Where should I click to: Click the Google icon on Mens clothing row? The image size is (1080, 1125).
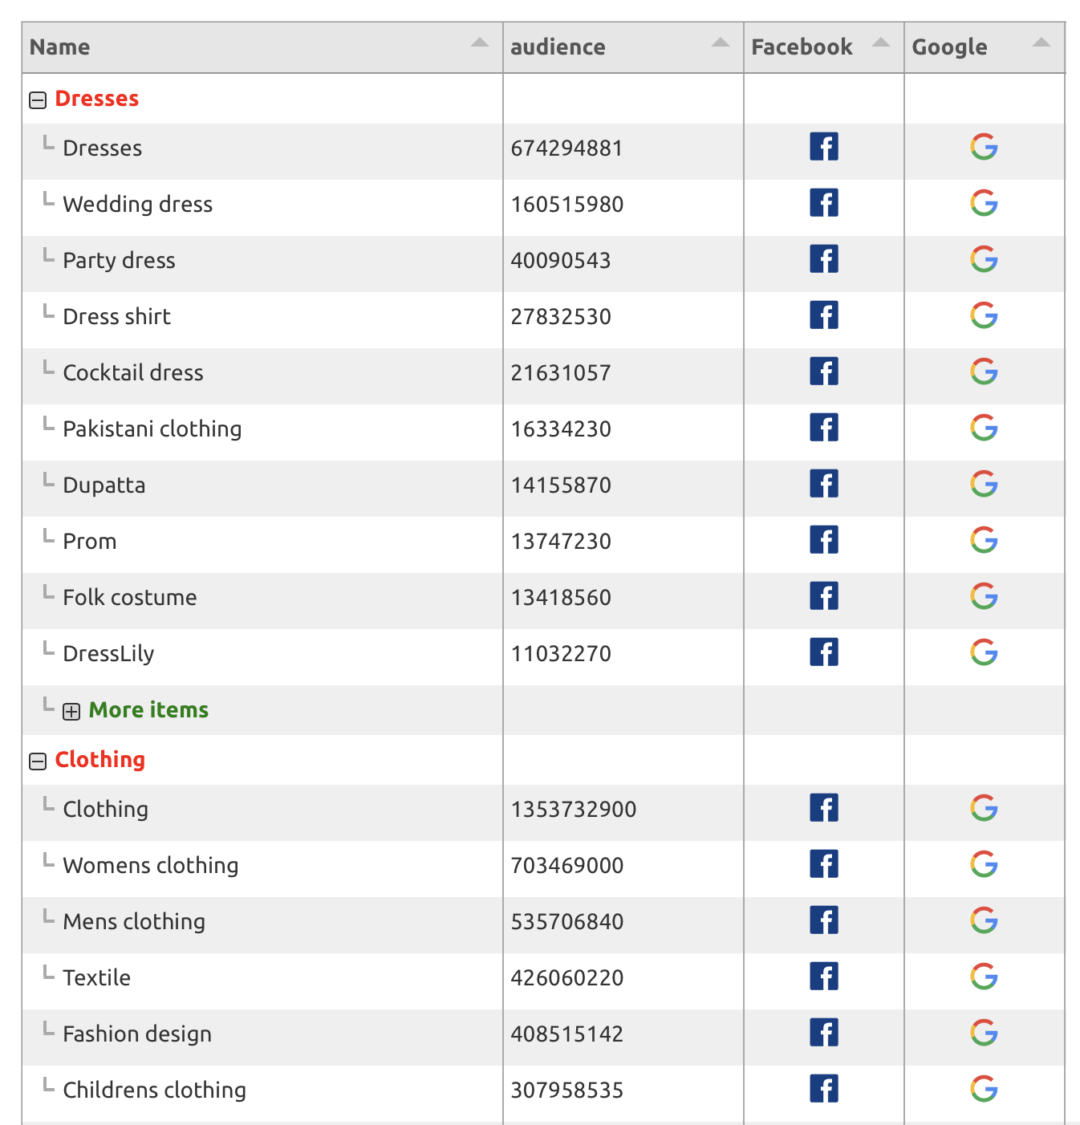(x=983, y=920)
